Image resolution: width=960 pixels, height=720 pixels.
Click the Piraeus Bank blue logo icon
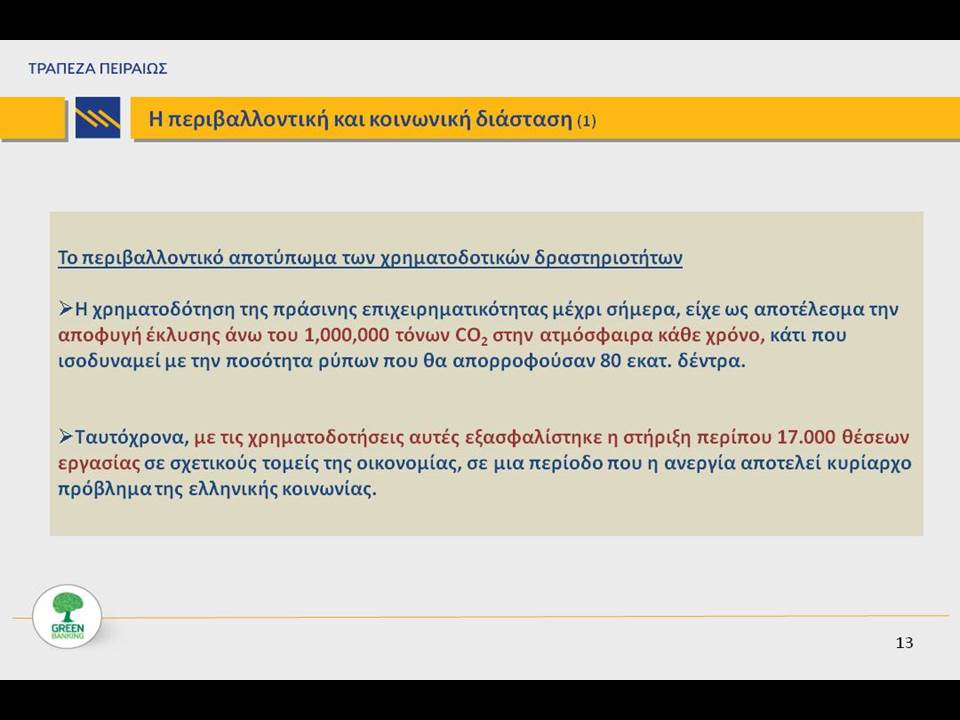98,118
